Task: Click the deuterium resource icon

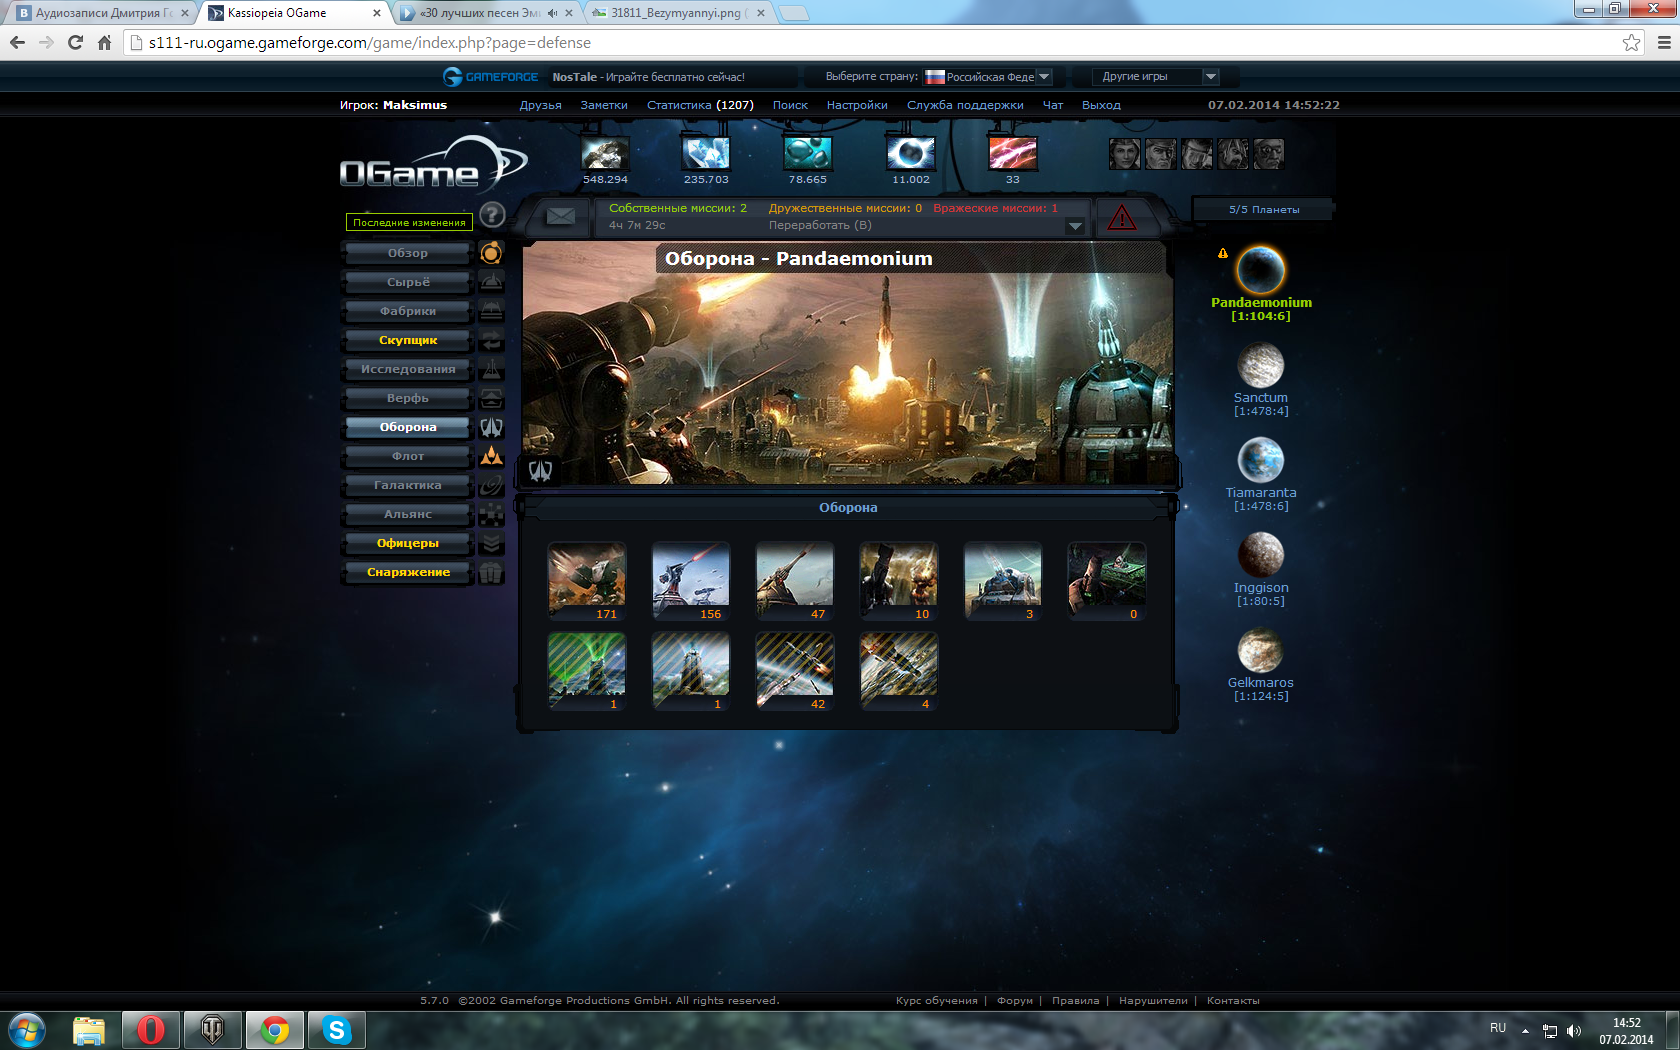Action: 808,153
